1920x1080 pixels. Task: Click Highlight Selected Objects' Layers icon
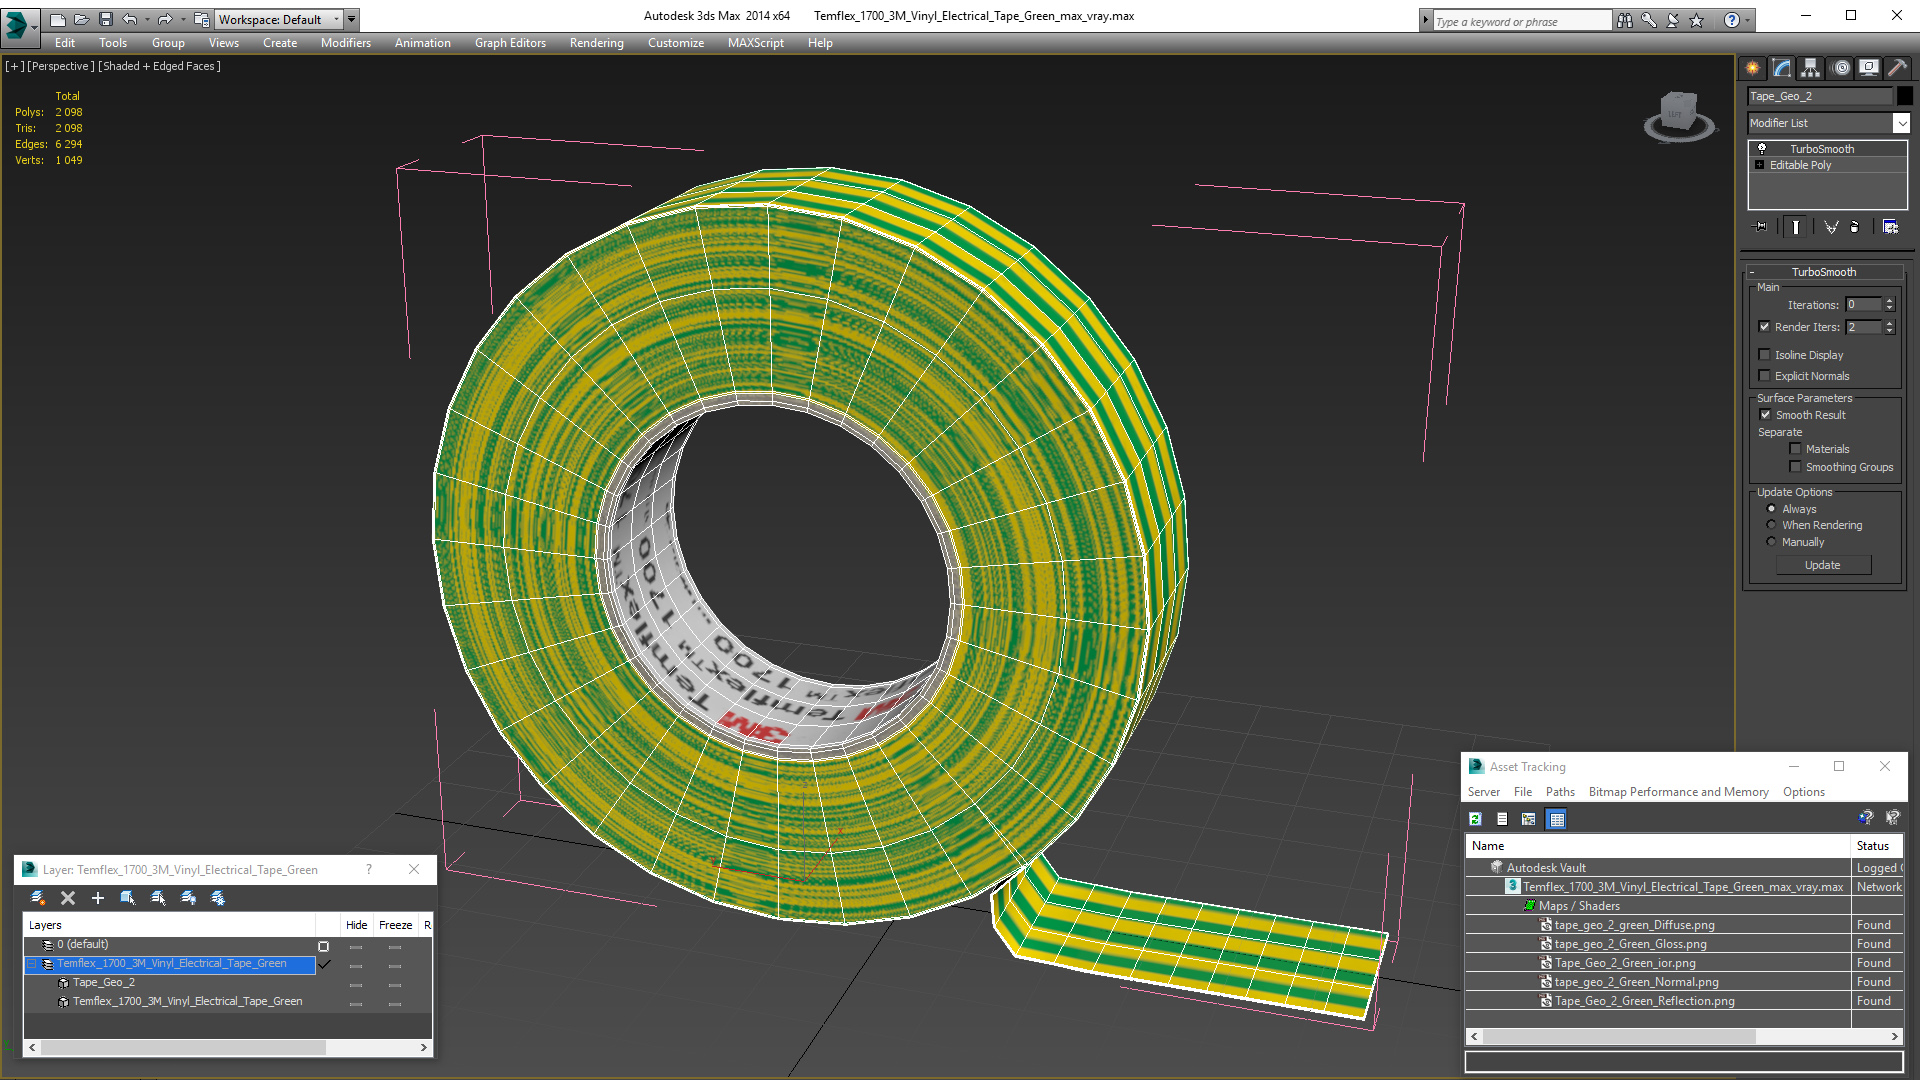pos(158,898)
